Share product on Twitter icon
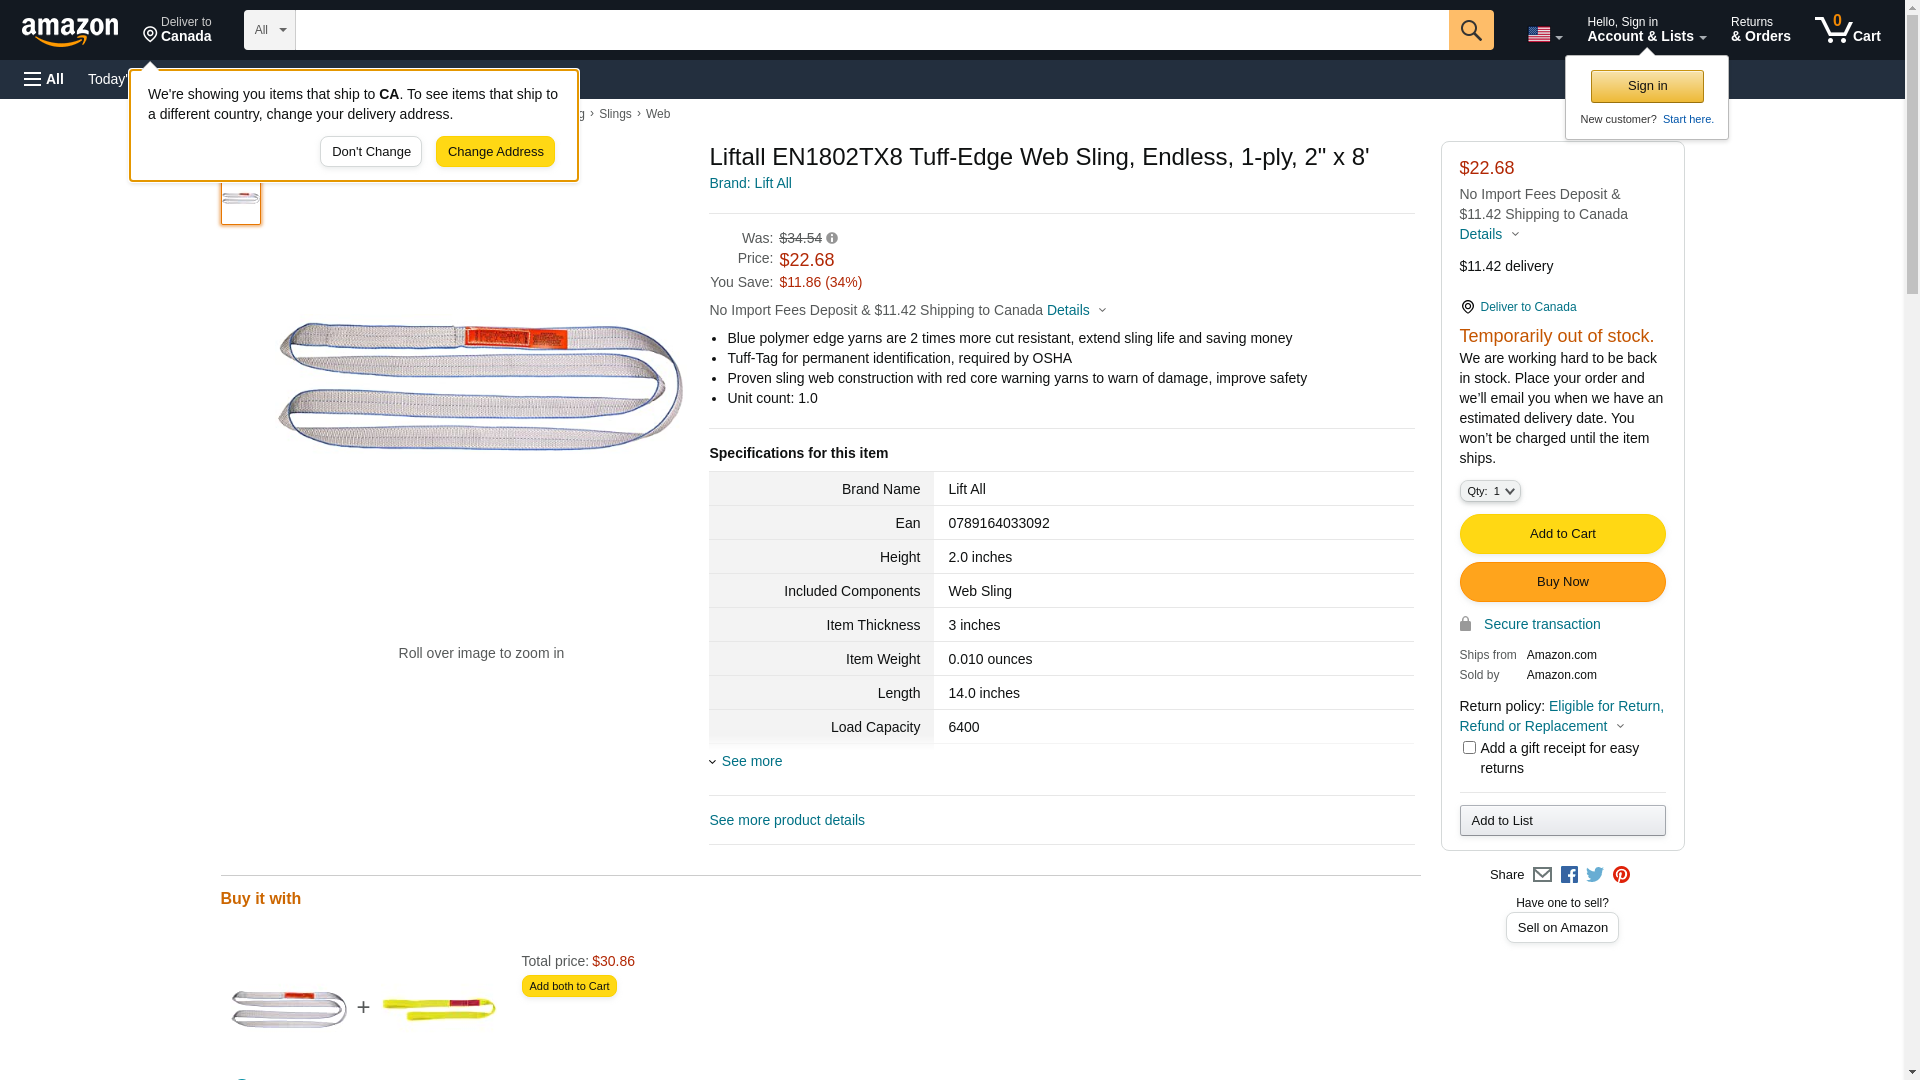Image resolution: width=1920 pixels, height=1080 pixels. pos(1595,875)
